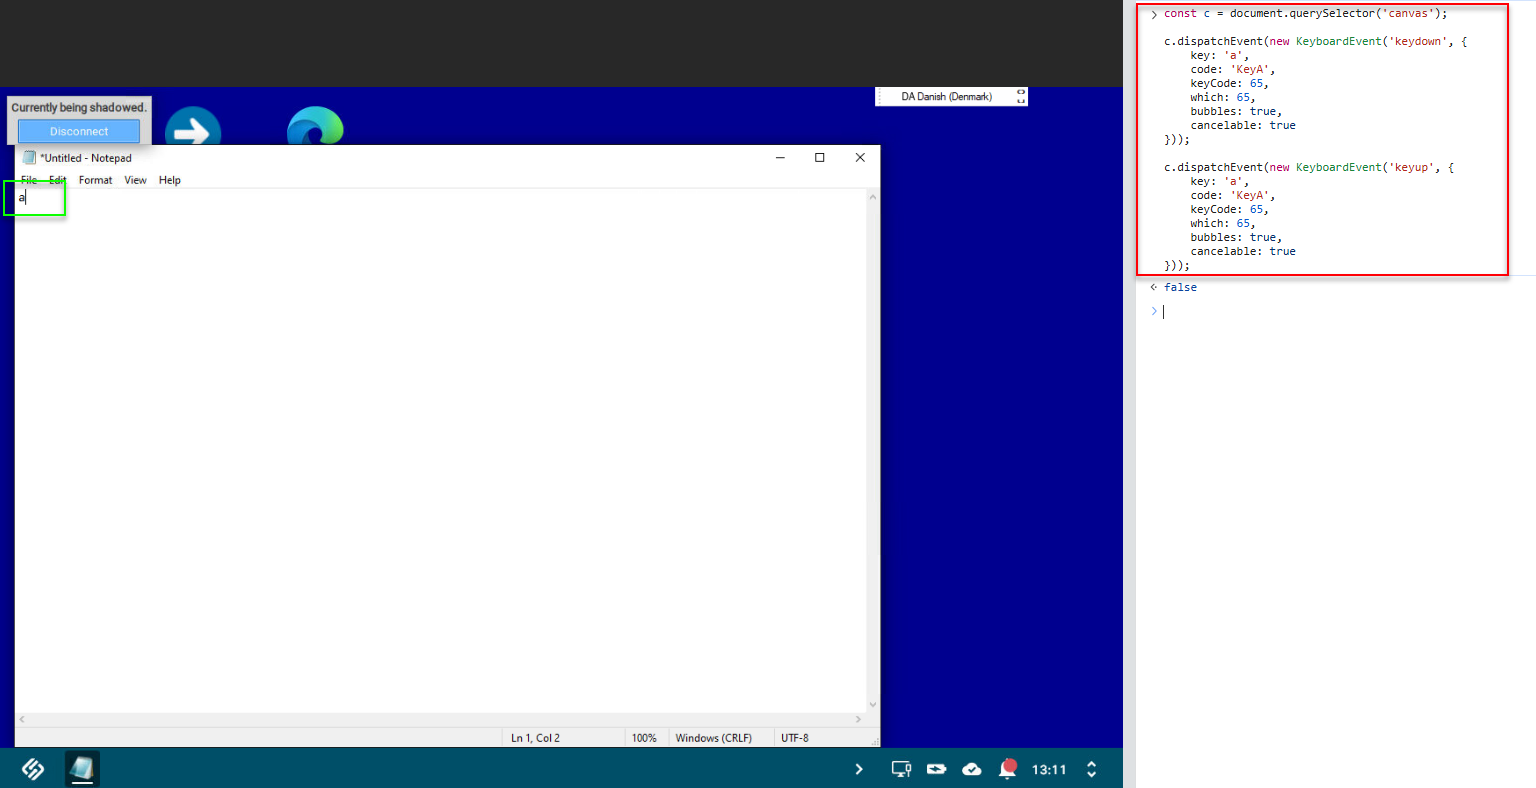Click the blue arrow desktop icon

click(193, 127)
